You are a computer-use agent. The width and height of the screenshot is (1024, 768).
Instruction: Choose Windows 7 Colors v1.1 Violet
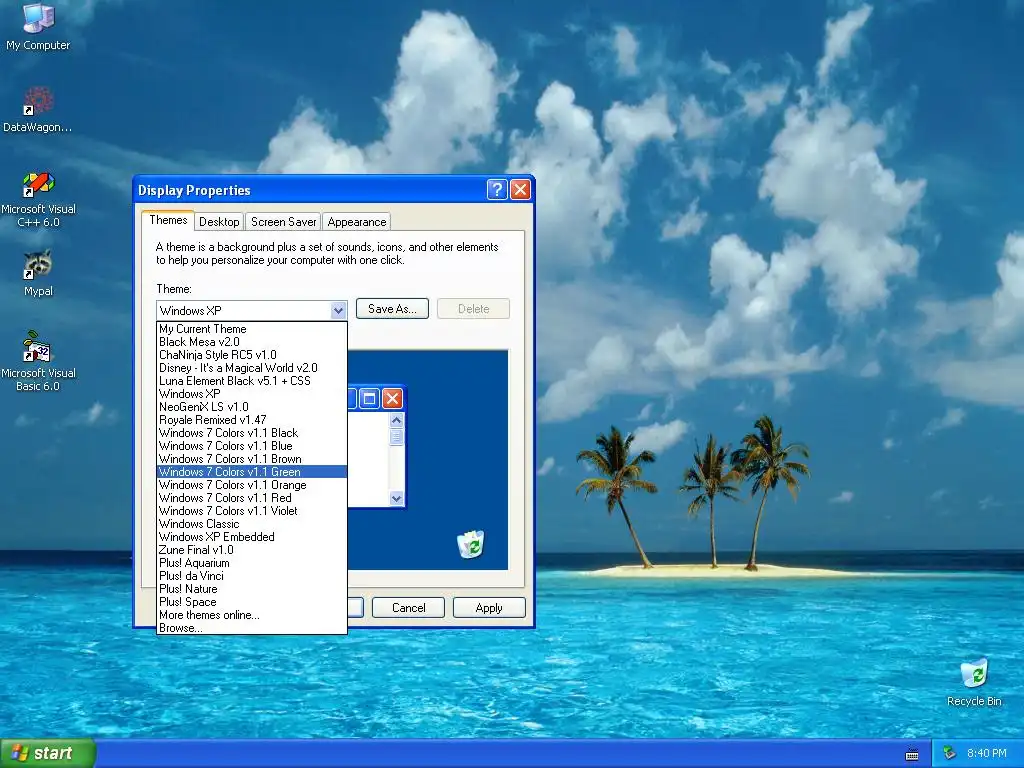point(252,511)
